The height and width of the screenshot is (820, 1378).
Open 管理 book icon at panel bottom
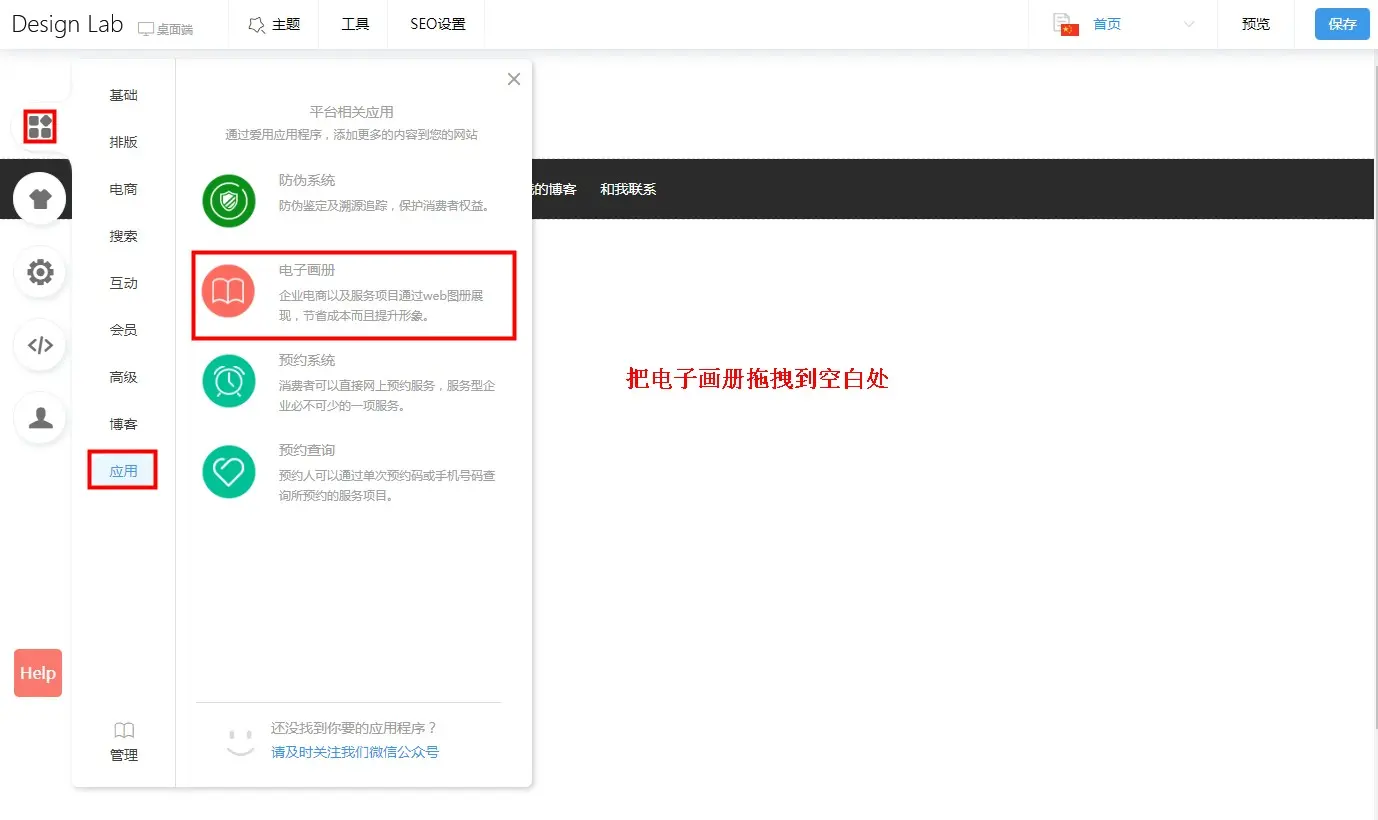point(124,741)
